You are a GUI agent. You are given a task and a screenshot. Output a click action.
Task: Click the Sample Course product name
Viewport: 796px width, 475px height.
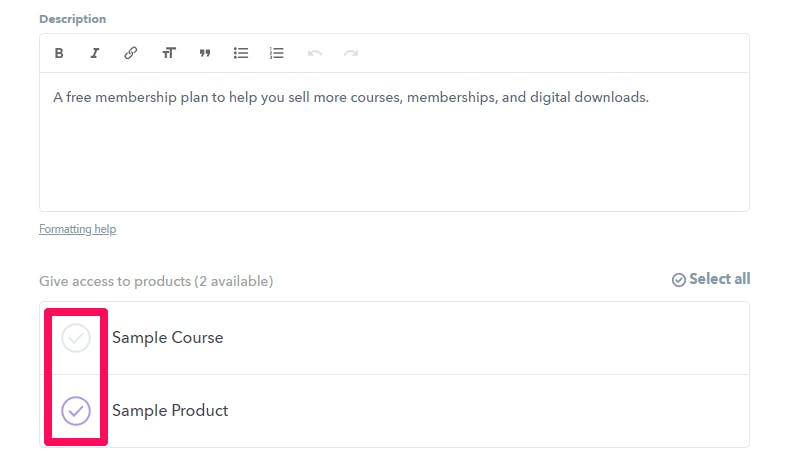(168, 338)
